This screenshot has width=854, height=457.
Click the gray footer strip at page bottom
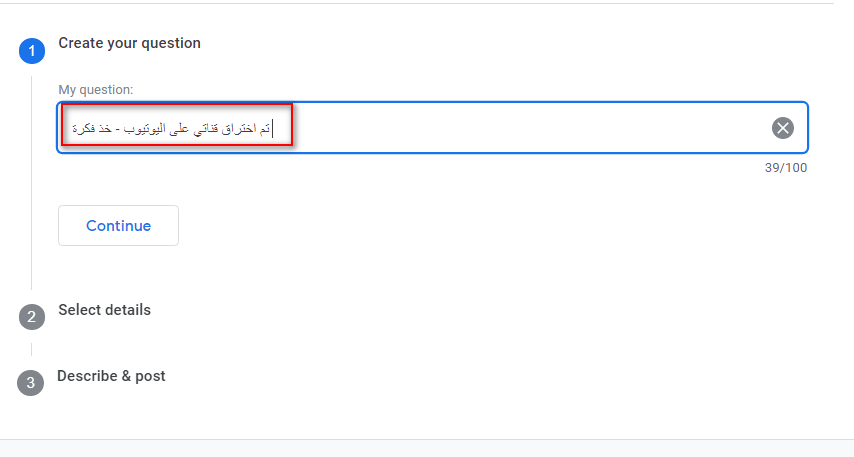tap(427, 448)
